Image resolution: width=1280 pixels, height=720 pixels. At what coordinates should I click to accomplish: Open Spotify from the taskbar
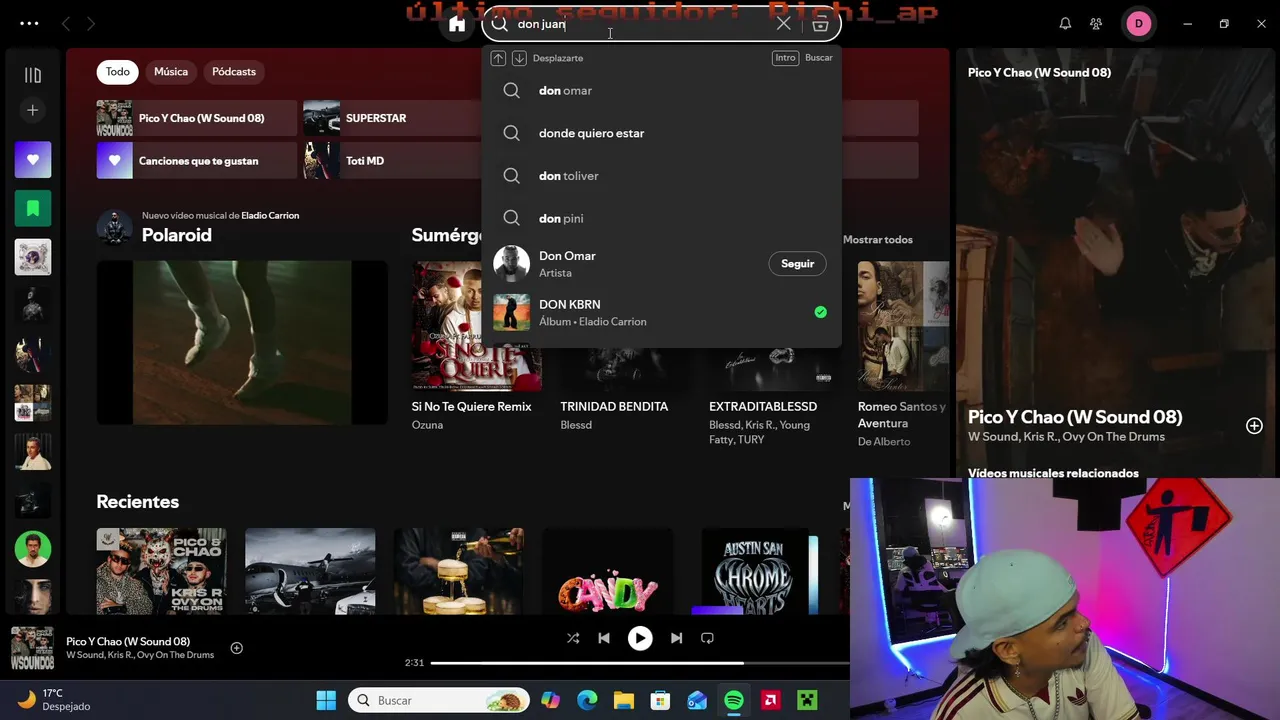[734, 700]
